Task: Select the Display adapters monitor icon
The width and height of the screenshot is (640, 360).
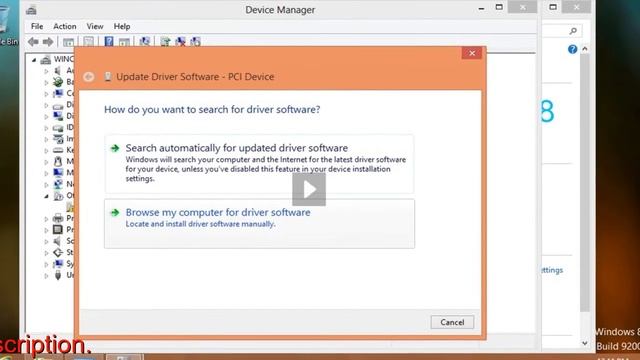Action: 58,116
